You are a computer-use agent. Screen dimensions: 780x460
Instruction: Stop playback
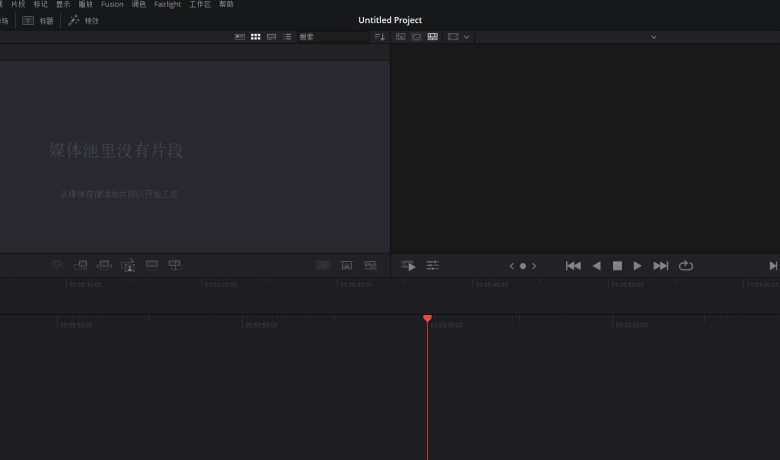[x=617, y=266]
